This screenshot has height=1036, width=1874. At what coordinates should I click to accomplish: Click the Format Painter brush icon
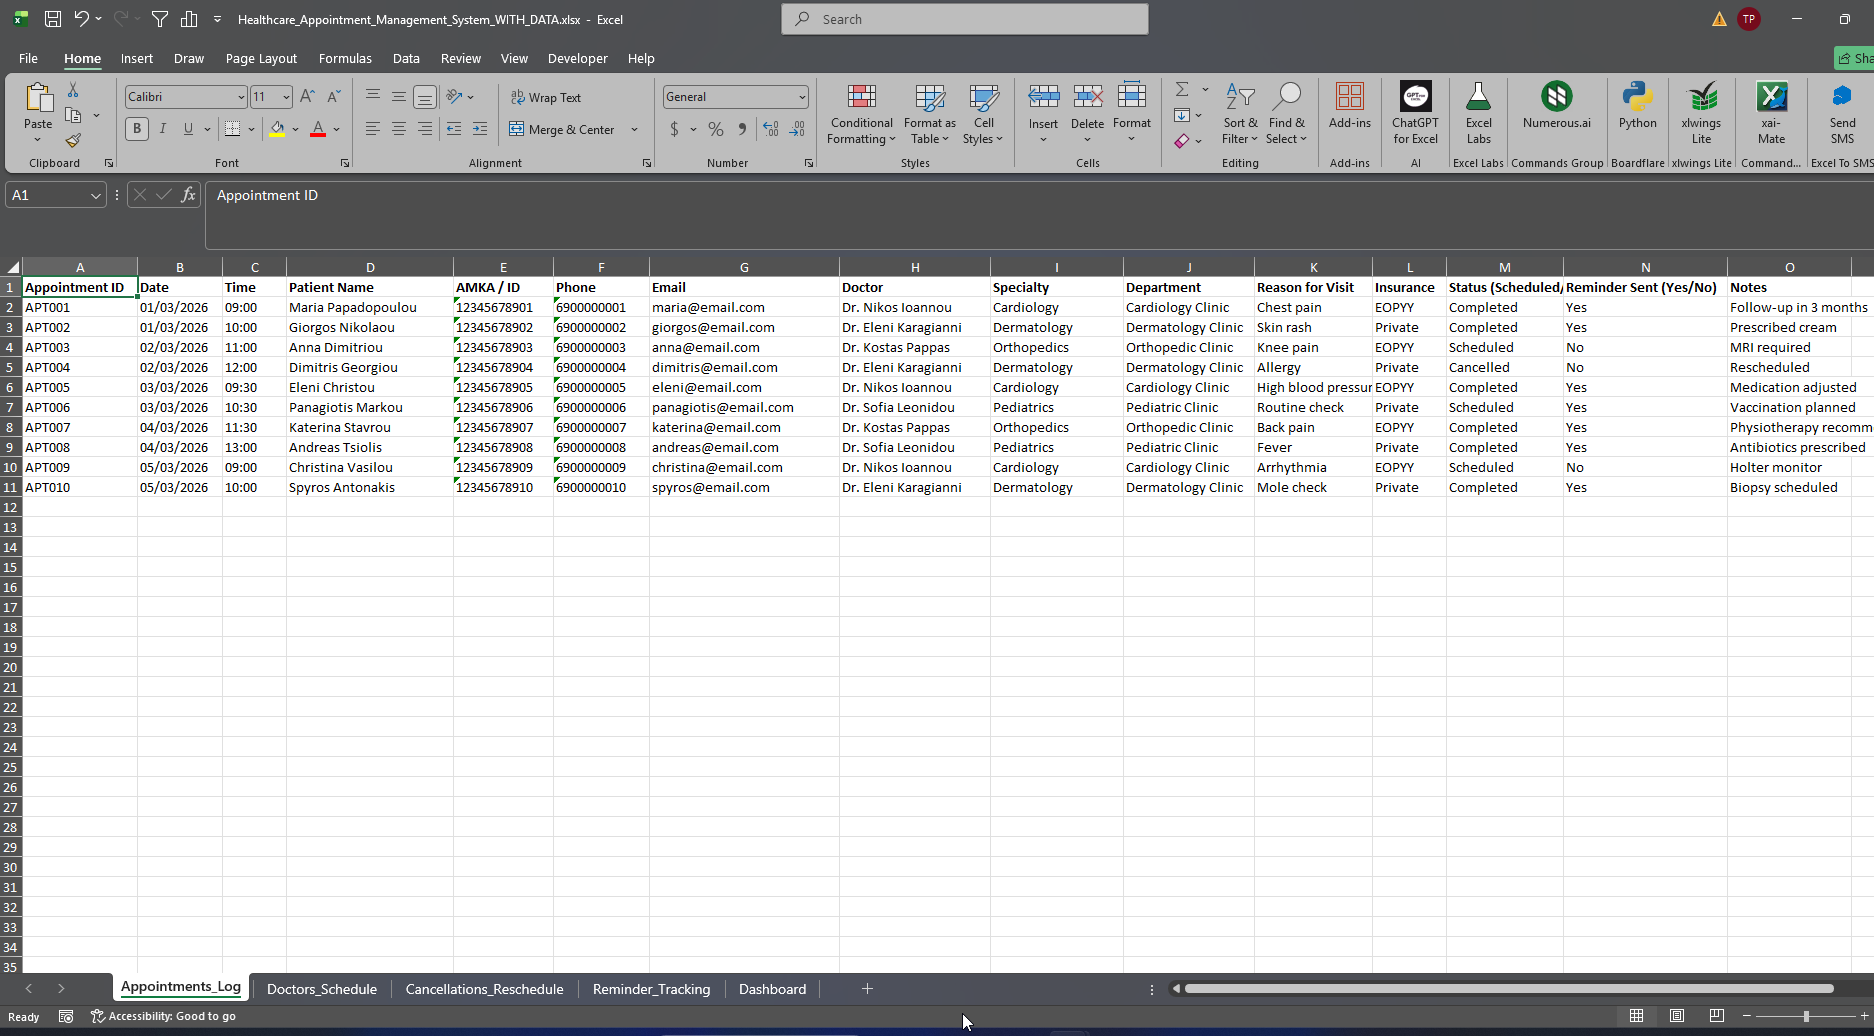coord(73,141)
